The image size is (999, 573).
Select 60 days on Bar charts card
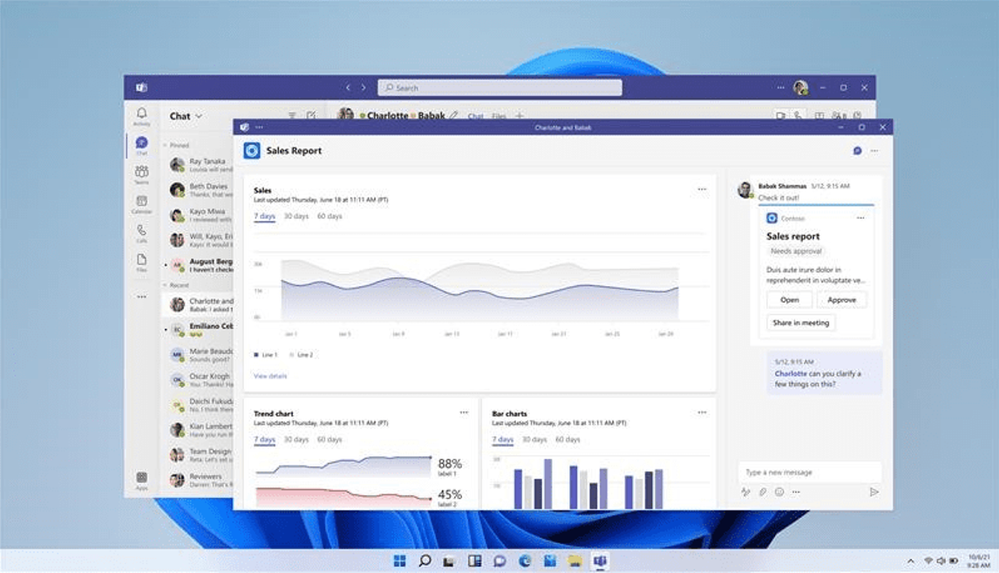point(568,440)
